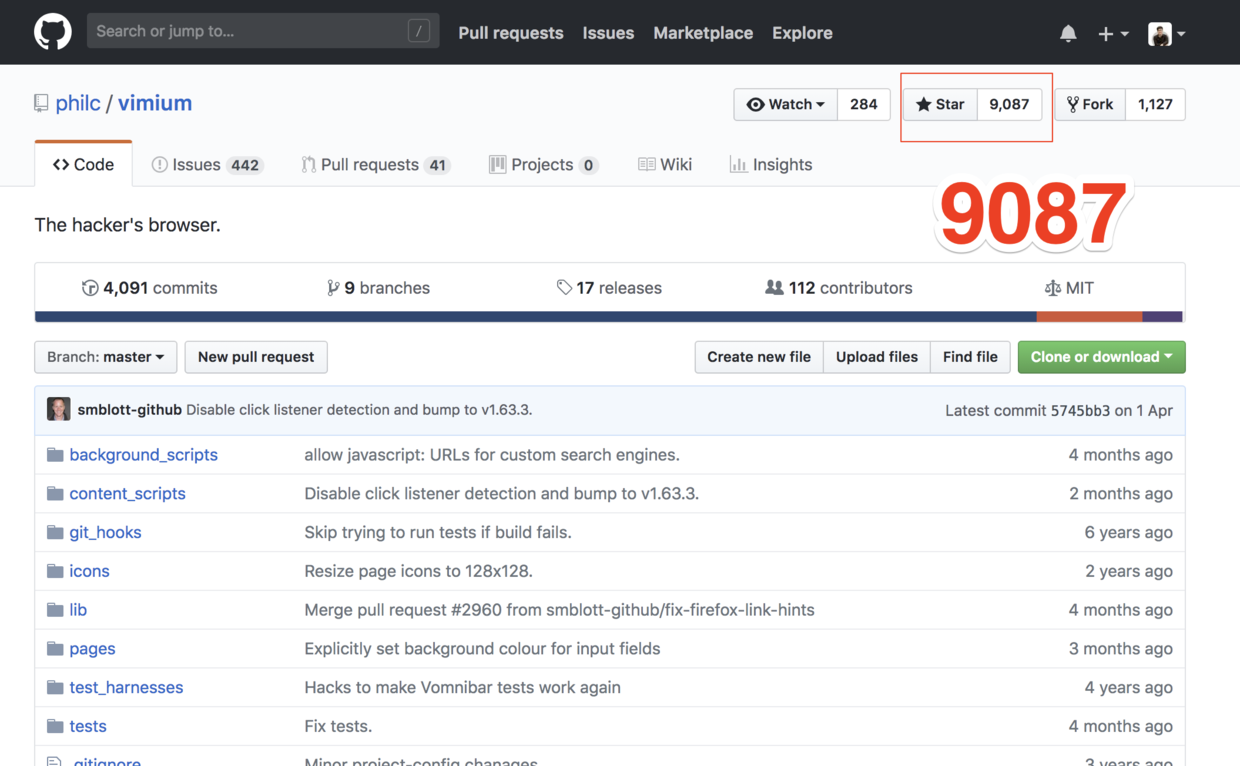1240x766 pixels.
Task: Fork the vimium repository
Action: [x=1090, y=104]
